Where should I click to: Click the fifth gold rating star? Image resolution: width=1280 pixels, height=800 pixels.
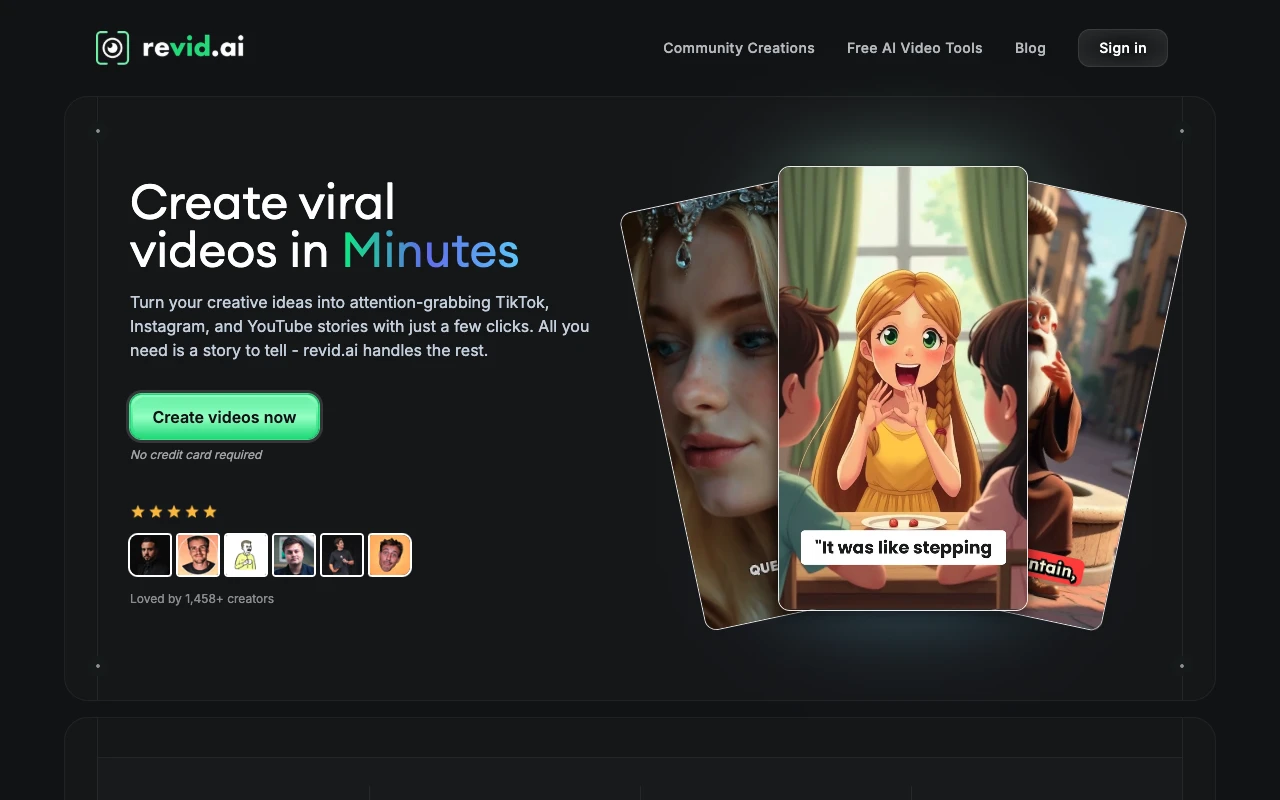(x=210, y=512)
